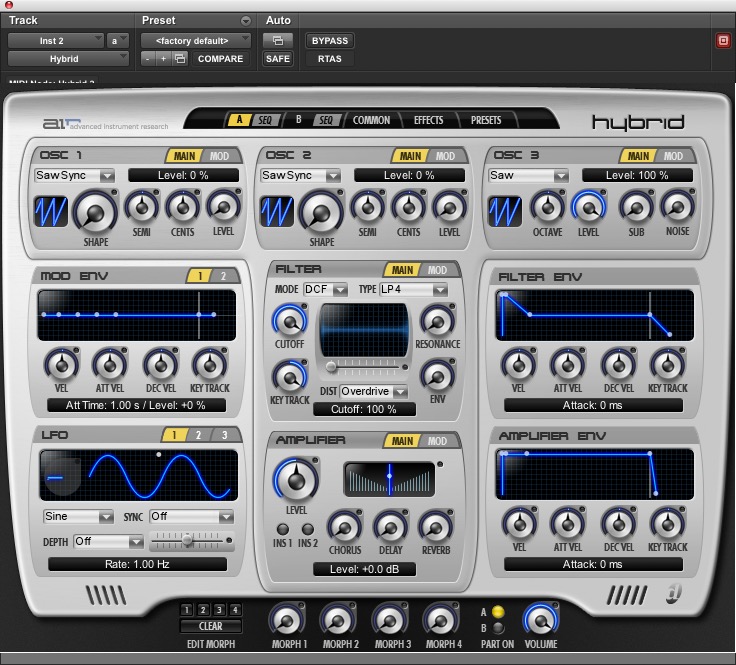Viewport: 736px width, 665px height.
Task: Toggle the INS 2 insert button
Action: [308, 529]
